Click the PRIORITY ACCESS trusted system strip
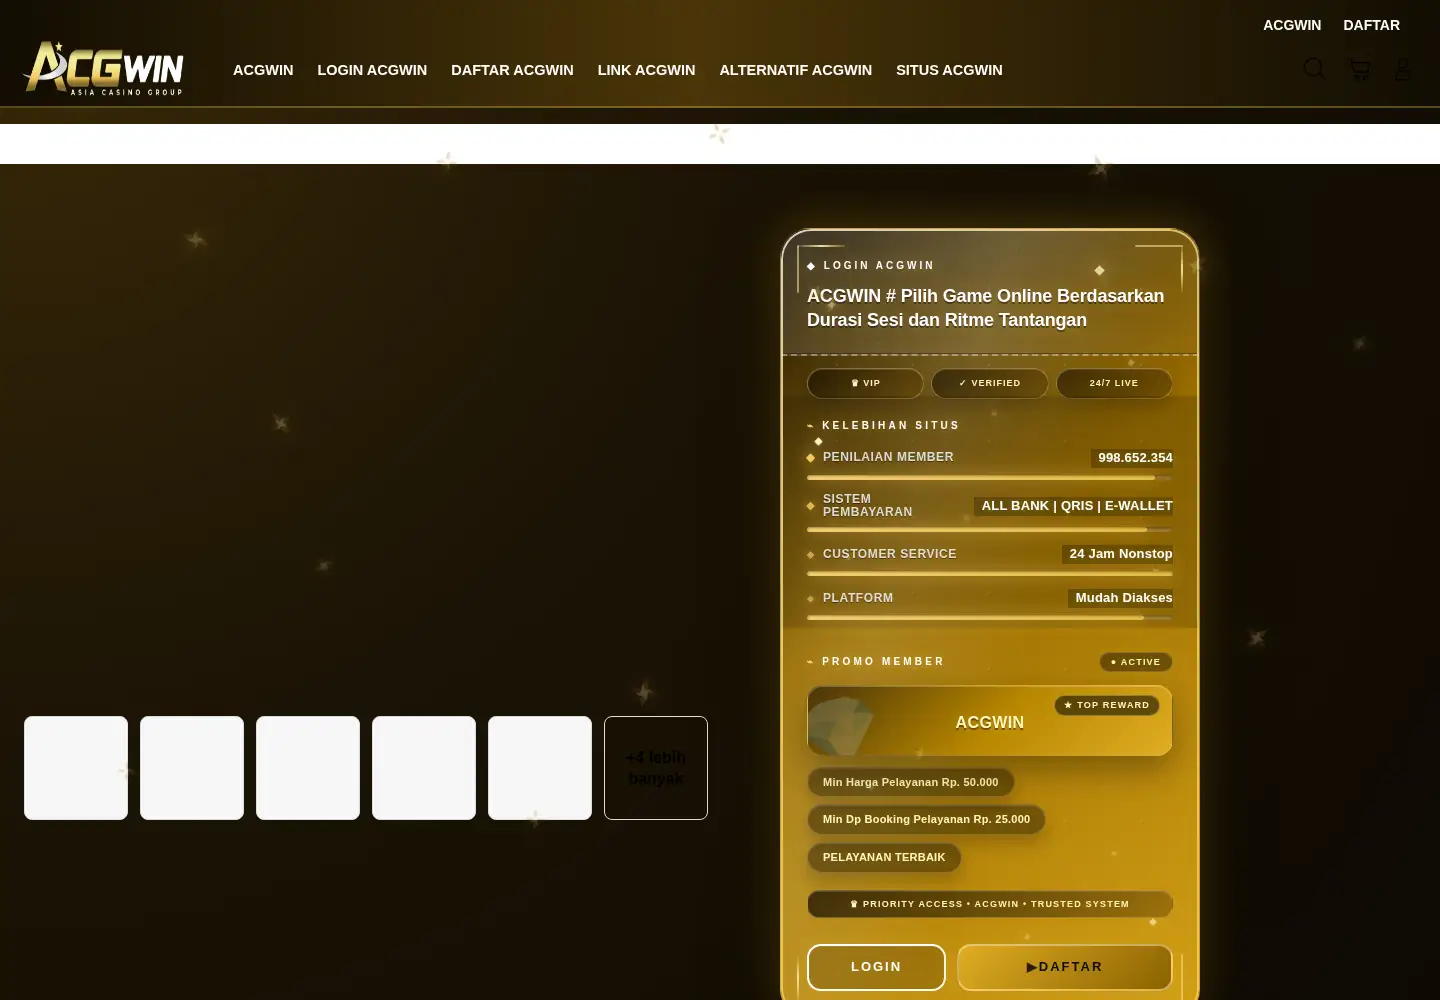The image size is (1440, 1000). (989, 904)
